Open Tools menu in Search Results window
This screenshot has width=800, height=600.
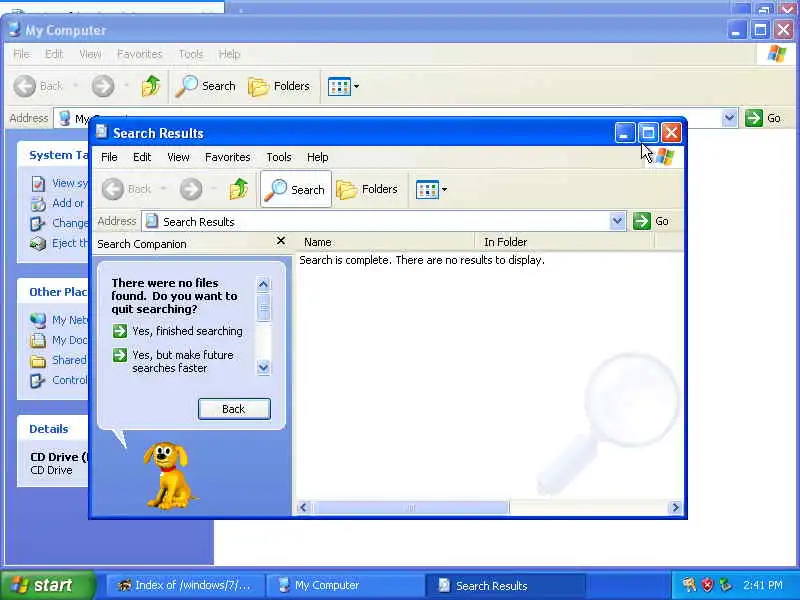point(279,157)
